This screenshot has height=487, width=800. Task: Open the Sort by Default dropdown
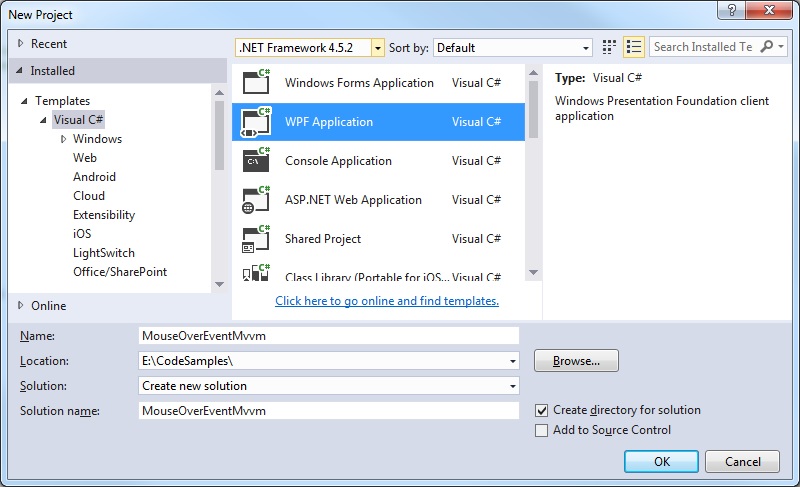click(x=586, y=48)
